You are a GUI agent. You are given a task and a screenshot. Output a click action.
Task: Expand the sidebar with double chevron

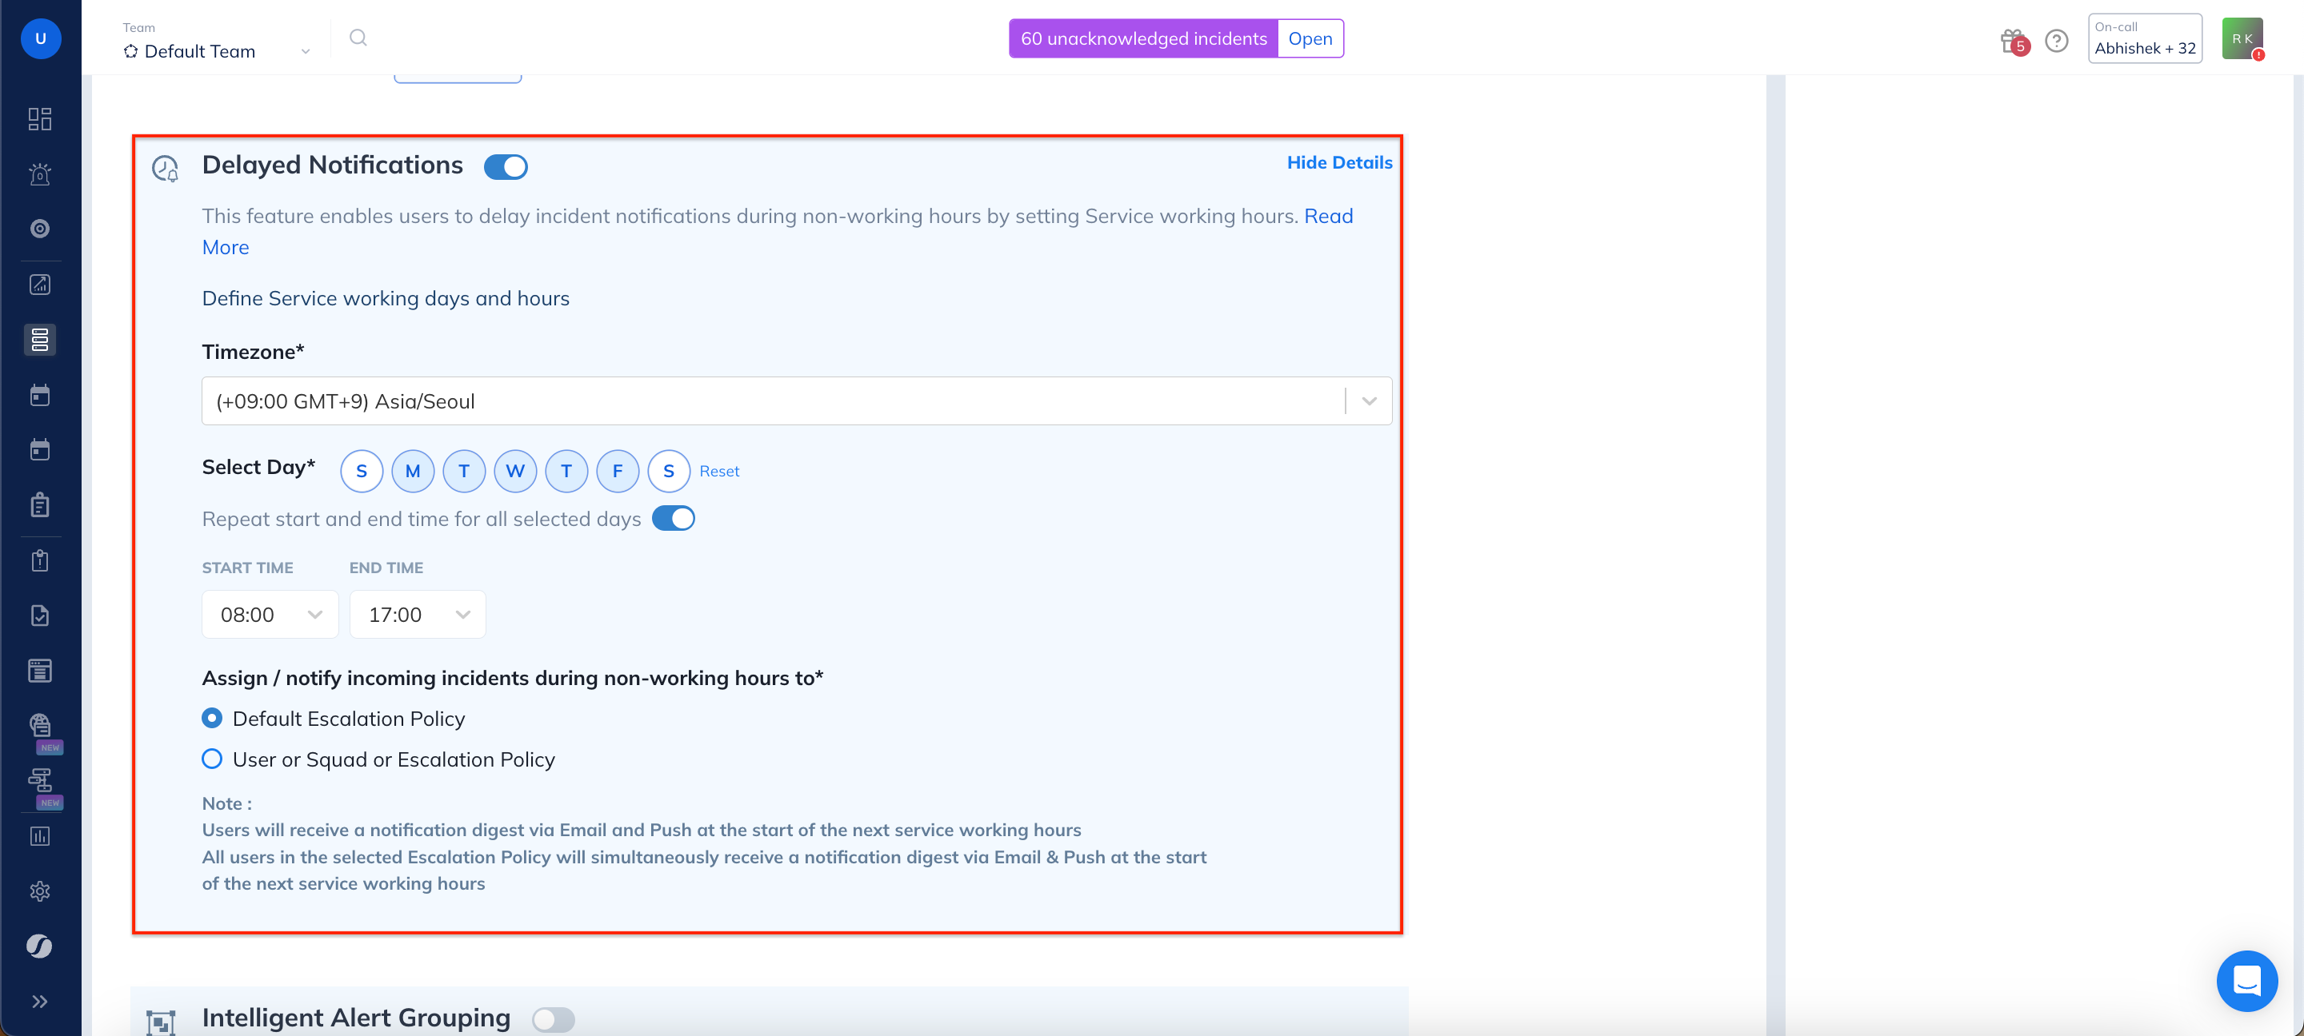click(40, 1001)
